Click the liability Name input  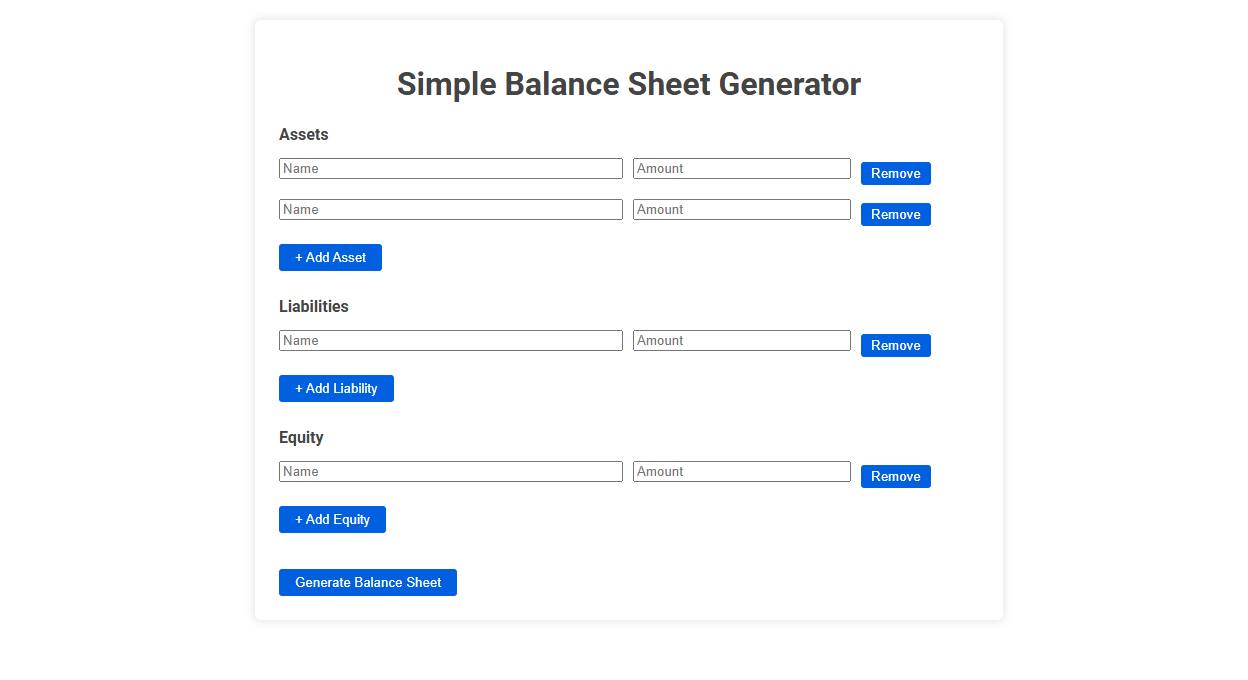pyautogui.click(x=450, y=340)
